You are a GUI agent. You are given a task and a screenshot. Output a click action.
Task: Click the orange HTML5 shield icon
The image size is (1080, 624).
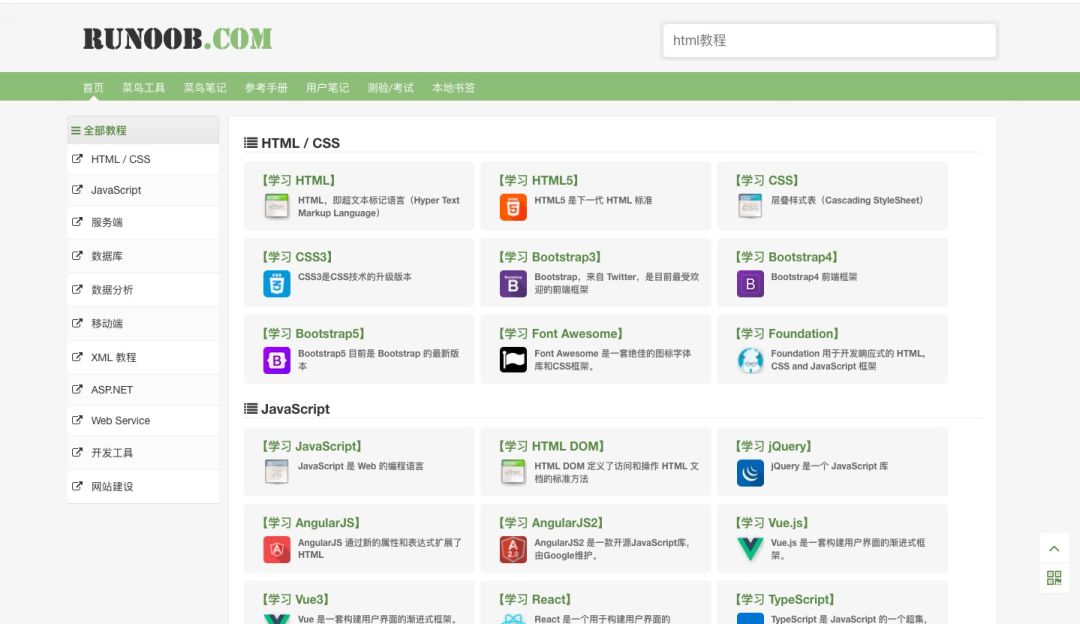click(513, 207)
